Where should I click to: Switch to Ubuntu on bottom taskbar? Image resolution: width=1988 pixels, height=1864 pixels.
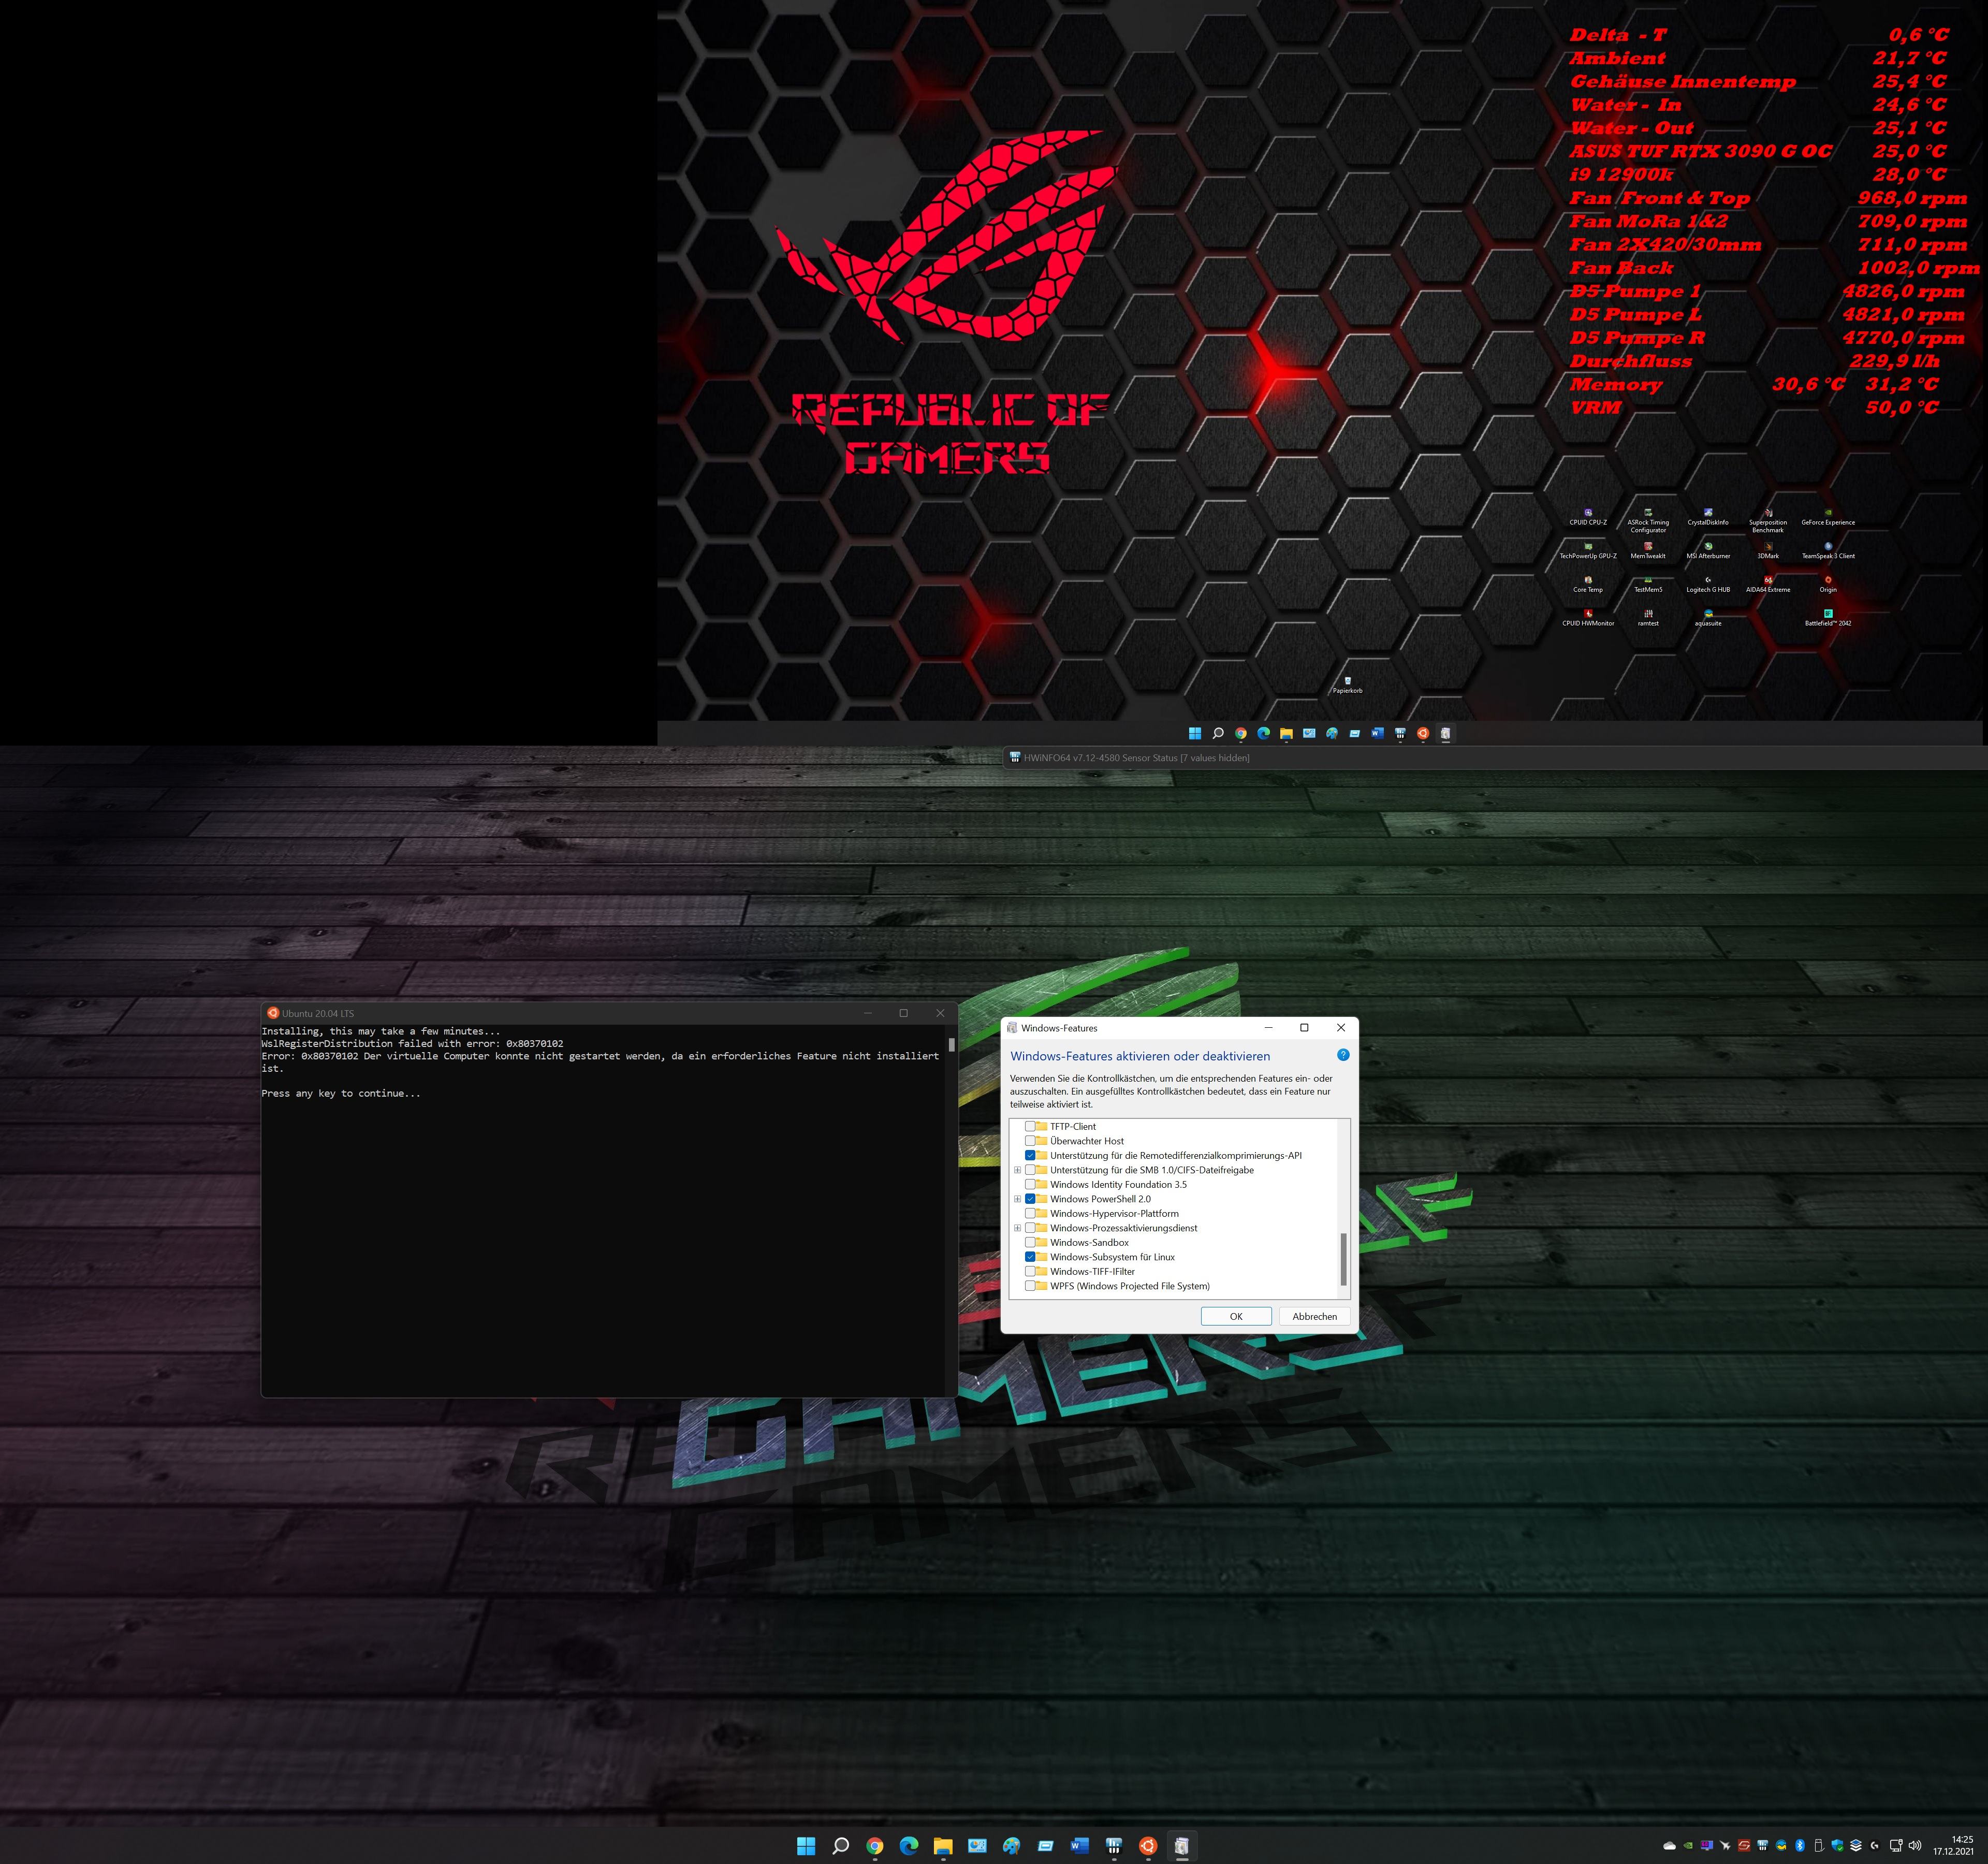point(1148,1846)
